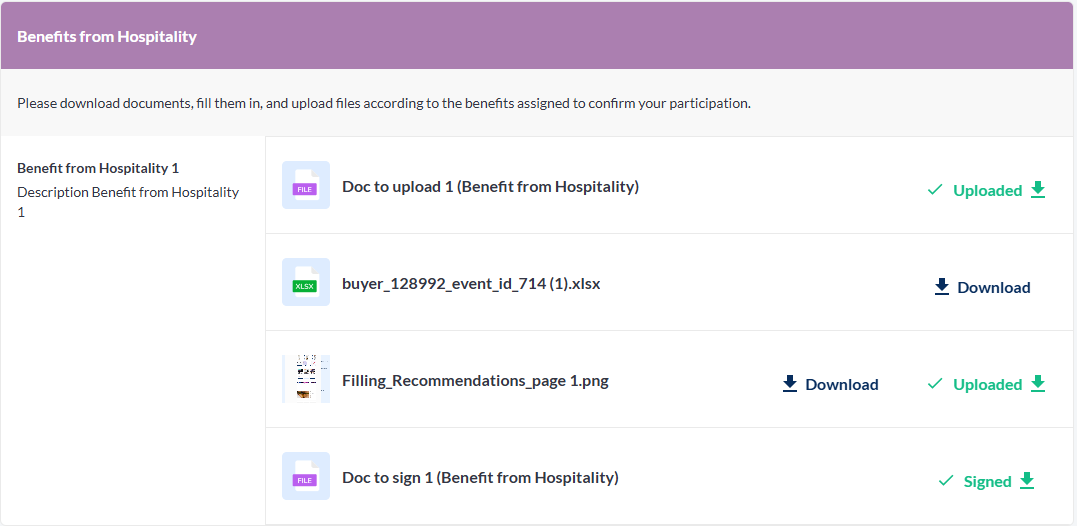Viewport: 1077px width, 526px height.
Task: Click the Signed status label
Action: click(x=987, y=481)
